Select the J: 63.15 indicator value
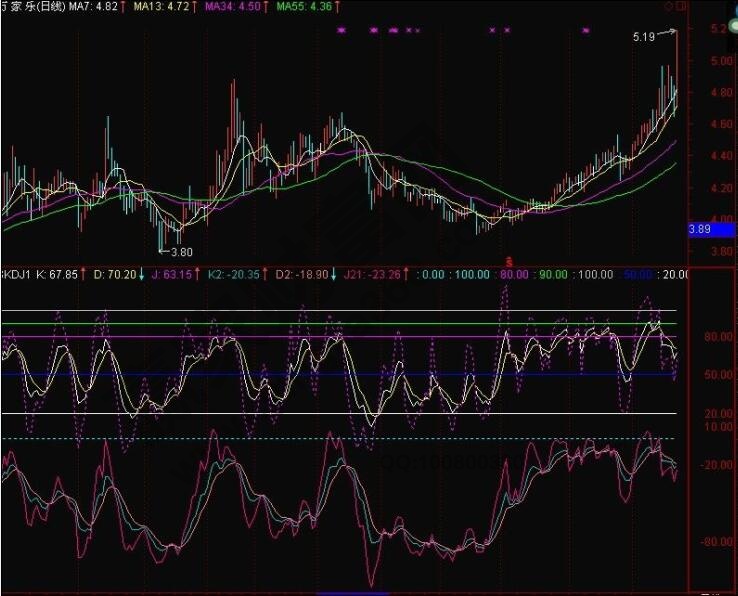This screenshot has height=596, width=738. coord(174,273)
